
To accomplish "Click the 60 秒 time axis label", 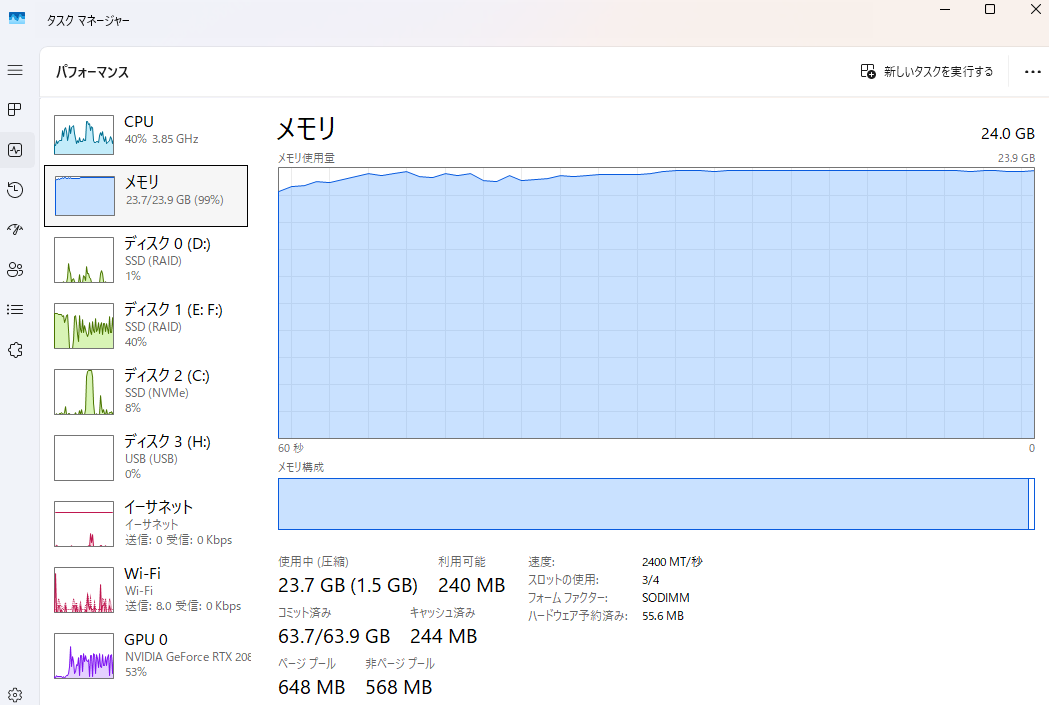I will click(290, 447).
